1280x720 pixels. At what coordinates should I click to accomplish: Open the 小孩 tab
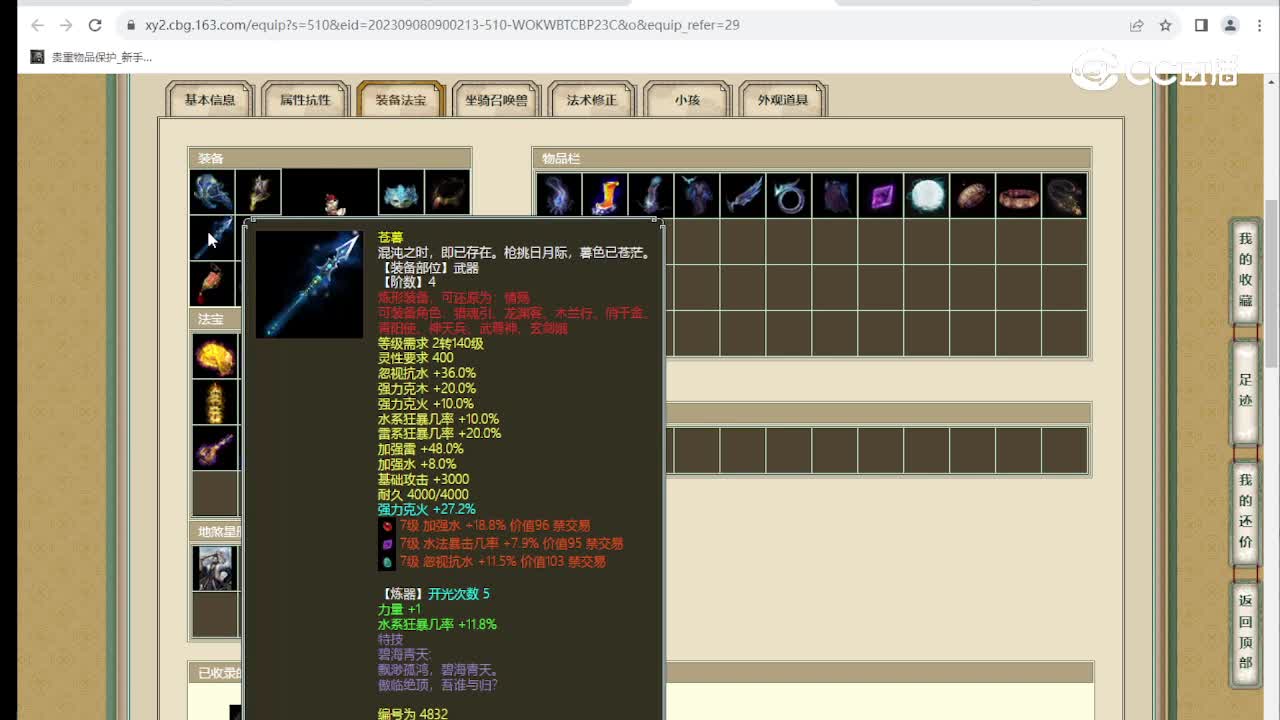coord(687,99)
